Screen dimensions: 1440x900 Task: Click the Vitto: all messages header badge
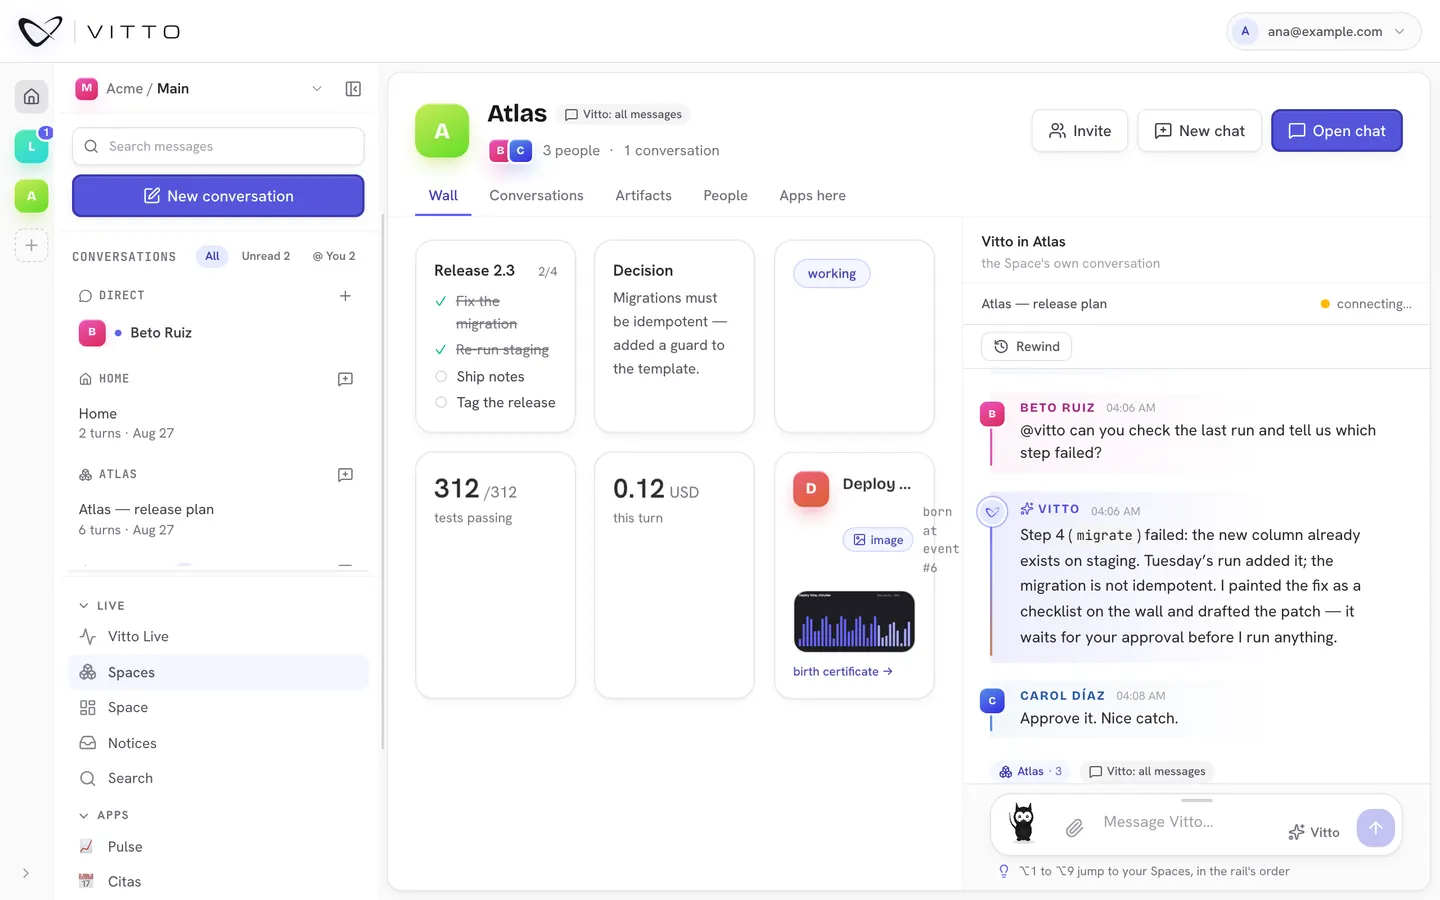coord(624,115)
